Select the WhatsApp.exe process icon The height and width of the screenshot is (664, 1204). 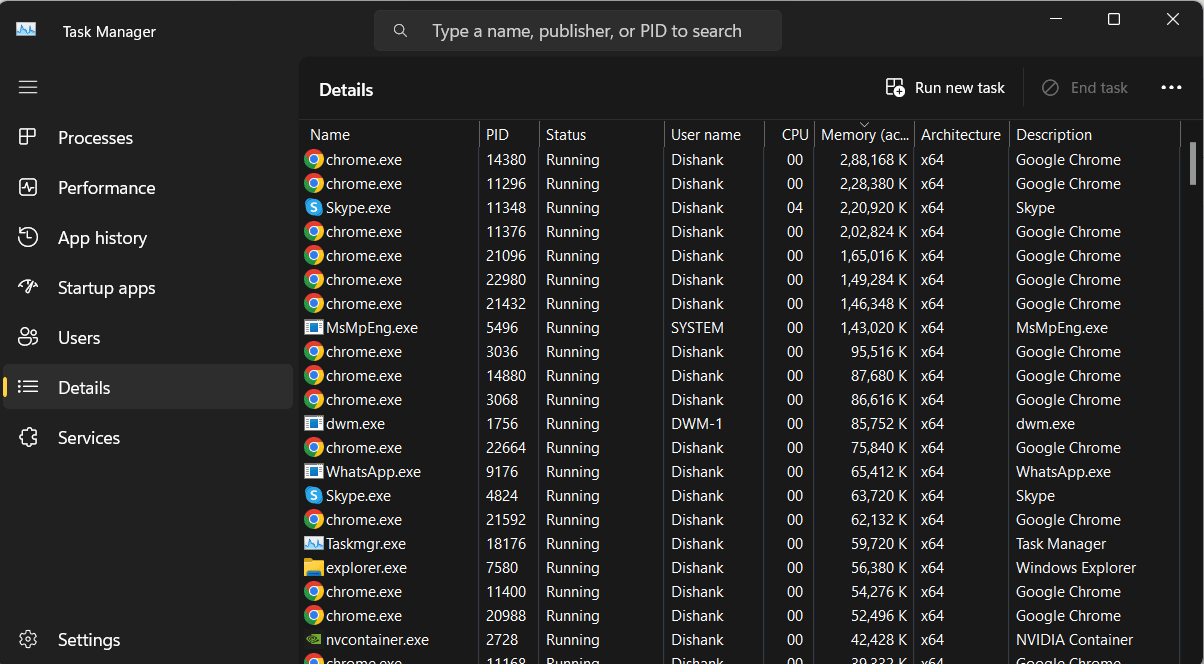[x=314, y=472]
